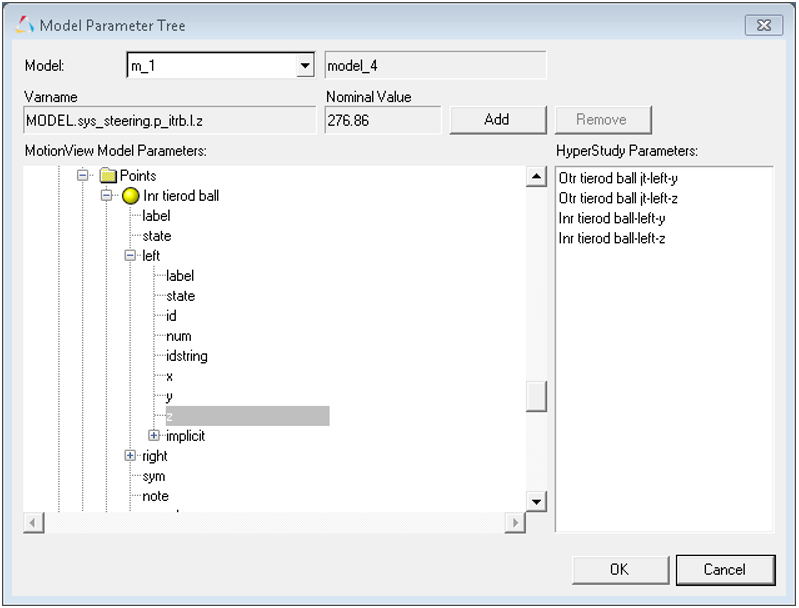Click the Remove button
Image resolution: width=799 pixels, height=608 pixels.
pyautogui.click(x=603, y=120)
